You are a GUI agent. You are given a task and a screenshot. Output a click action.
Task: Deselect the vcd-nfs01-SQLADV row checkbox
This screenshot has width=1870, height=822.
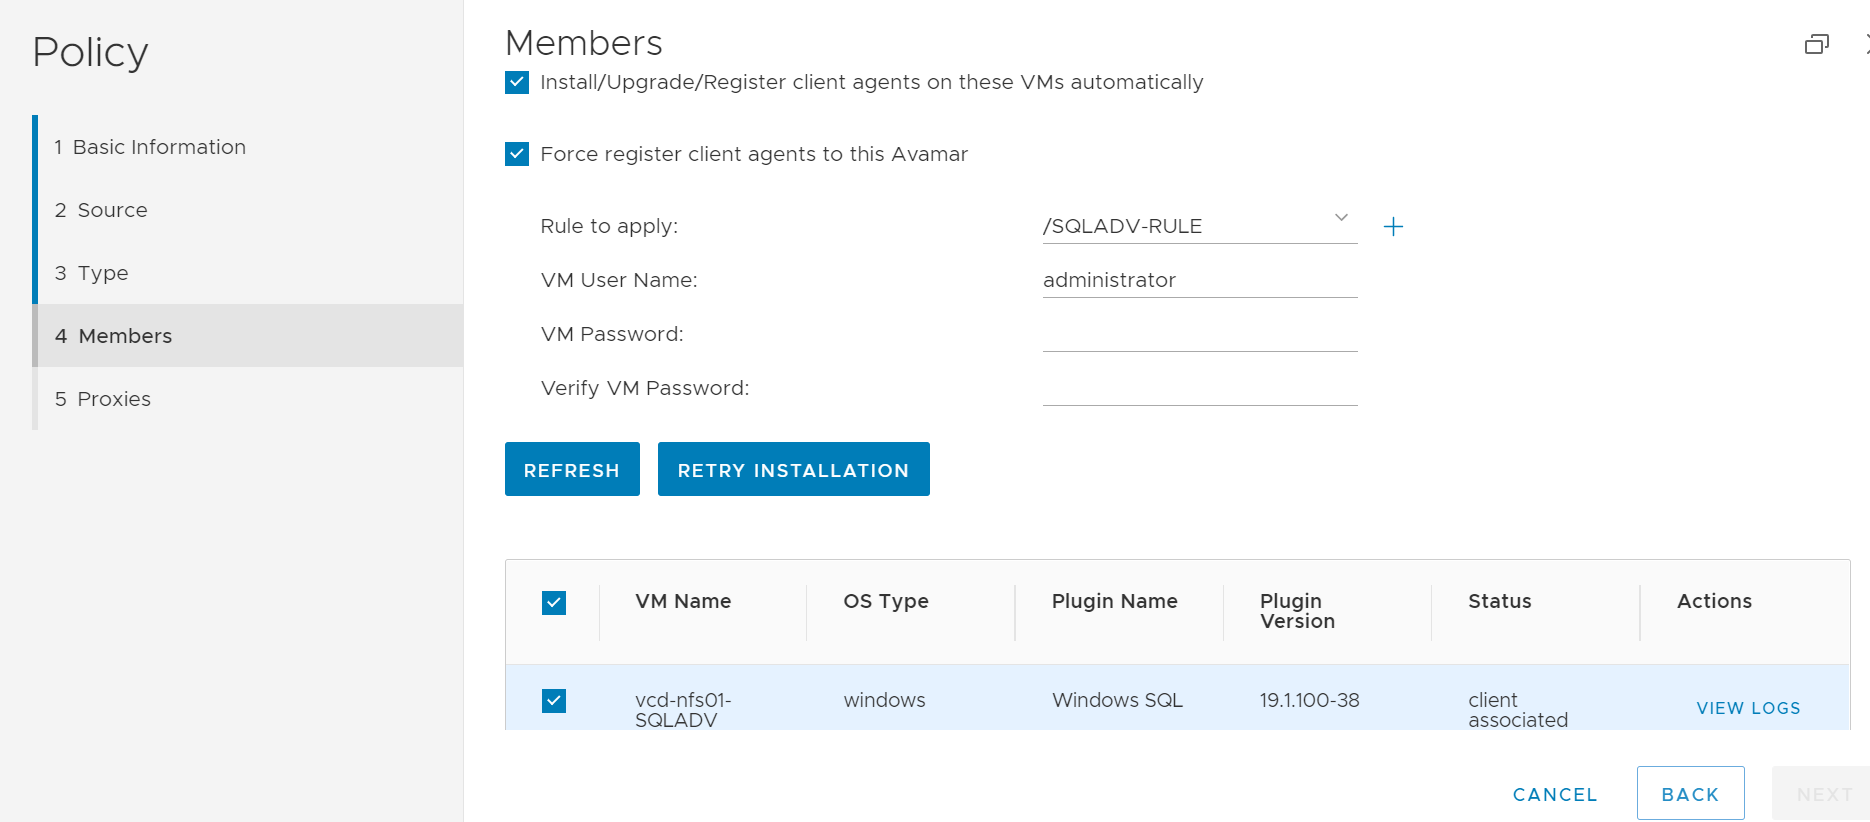554,701
